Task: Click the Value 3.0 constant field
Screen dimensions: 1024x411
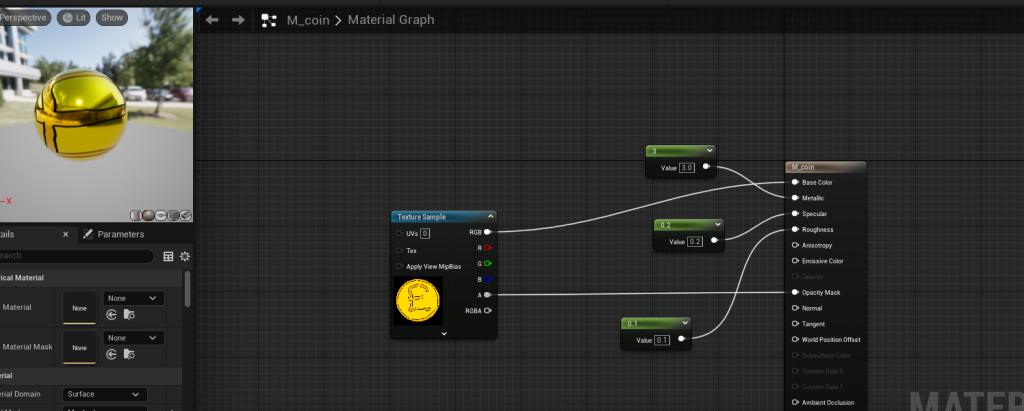Action: 686,168
